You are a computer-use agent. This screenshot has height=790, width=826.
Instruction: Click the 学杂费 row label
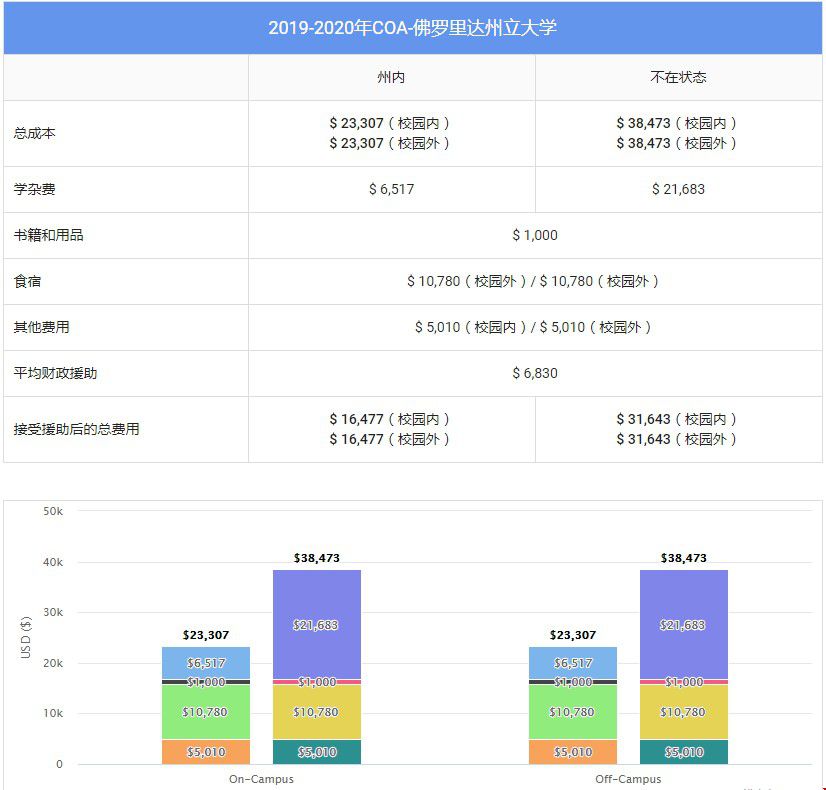coord(35,189)
